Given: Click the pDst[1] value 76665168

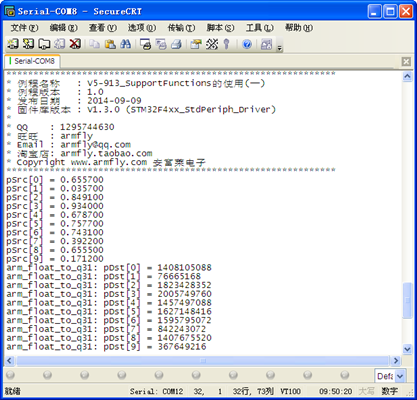Looking at the screenshot, I should pos(179,276).
